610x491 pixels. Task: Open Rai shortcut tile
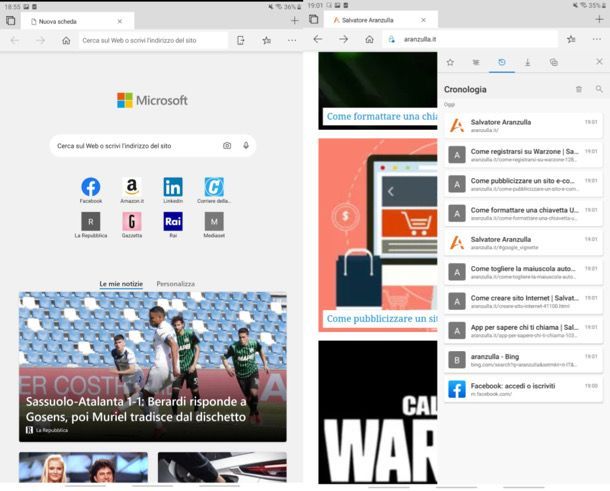(x=173, y=225)
